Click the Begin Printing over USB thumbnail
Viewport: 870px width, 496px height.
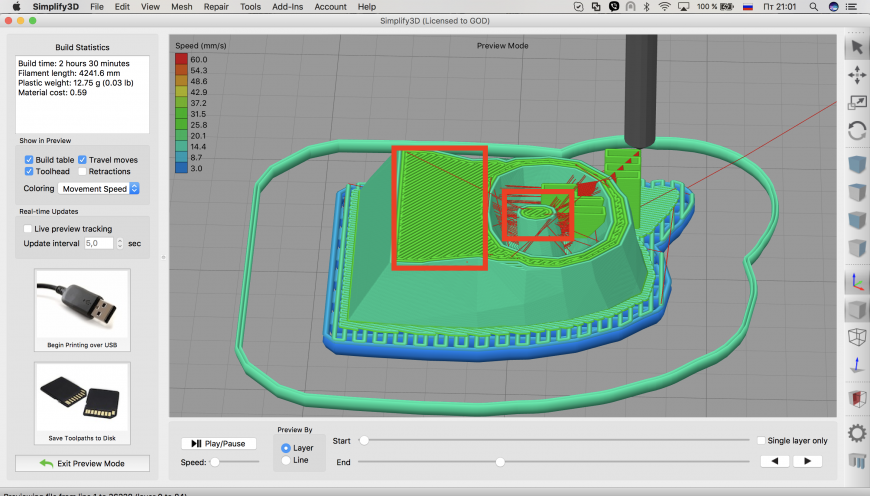click(82, 310)
